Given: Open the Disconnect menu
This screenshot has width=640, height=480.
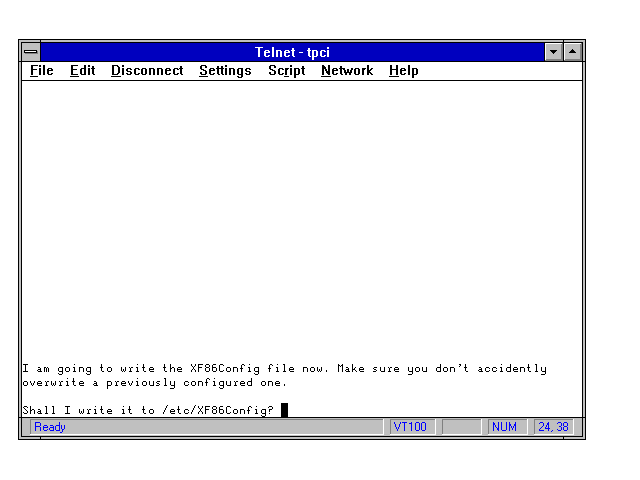Looking at the screenshot, I should pyautogui.click(x=147, y=71).
